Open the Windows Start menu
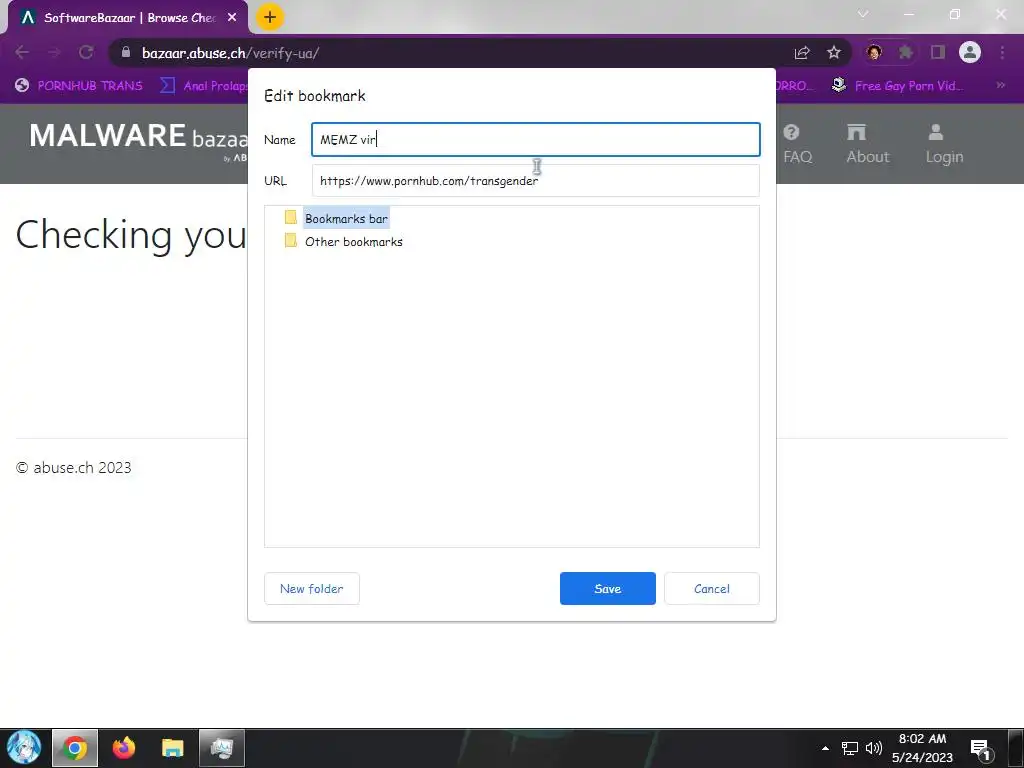This screenshot has width=1024, height=768. point(24,748)
